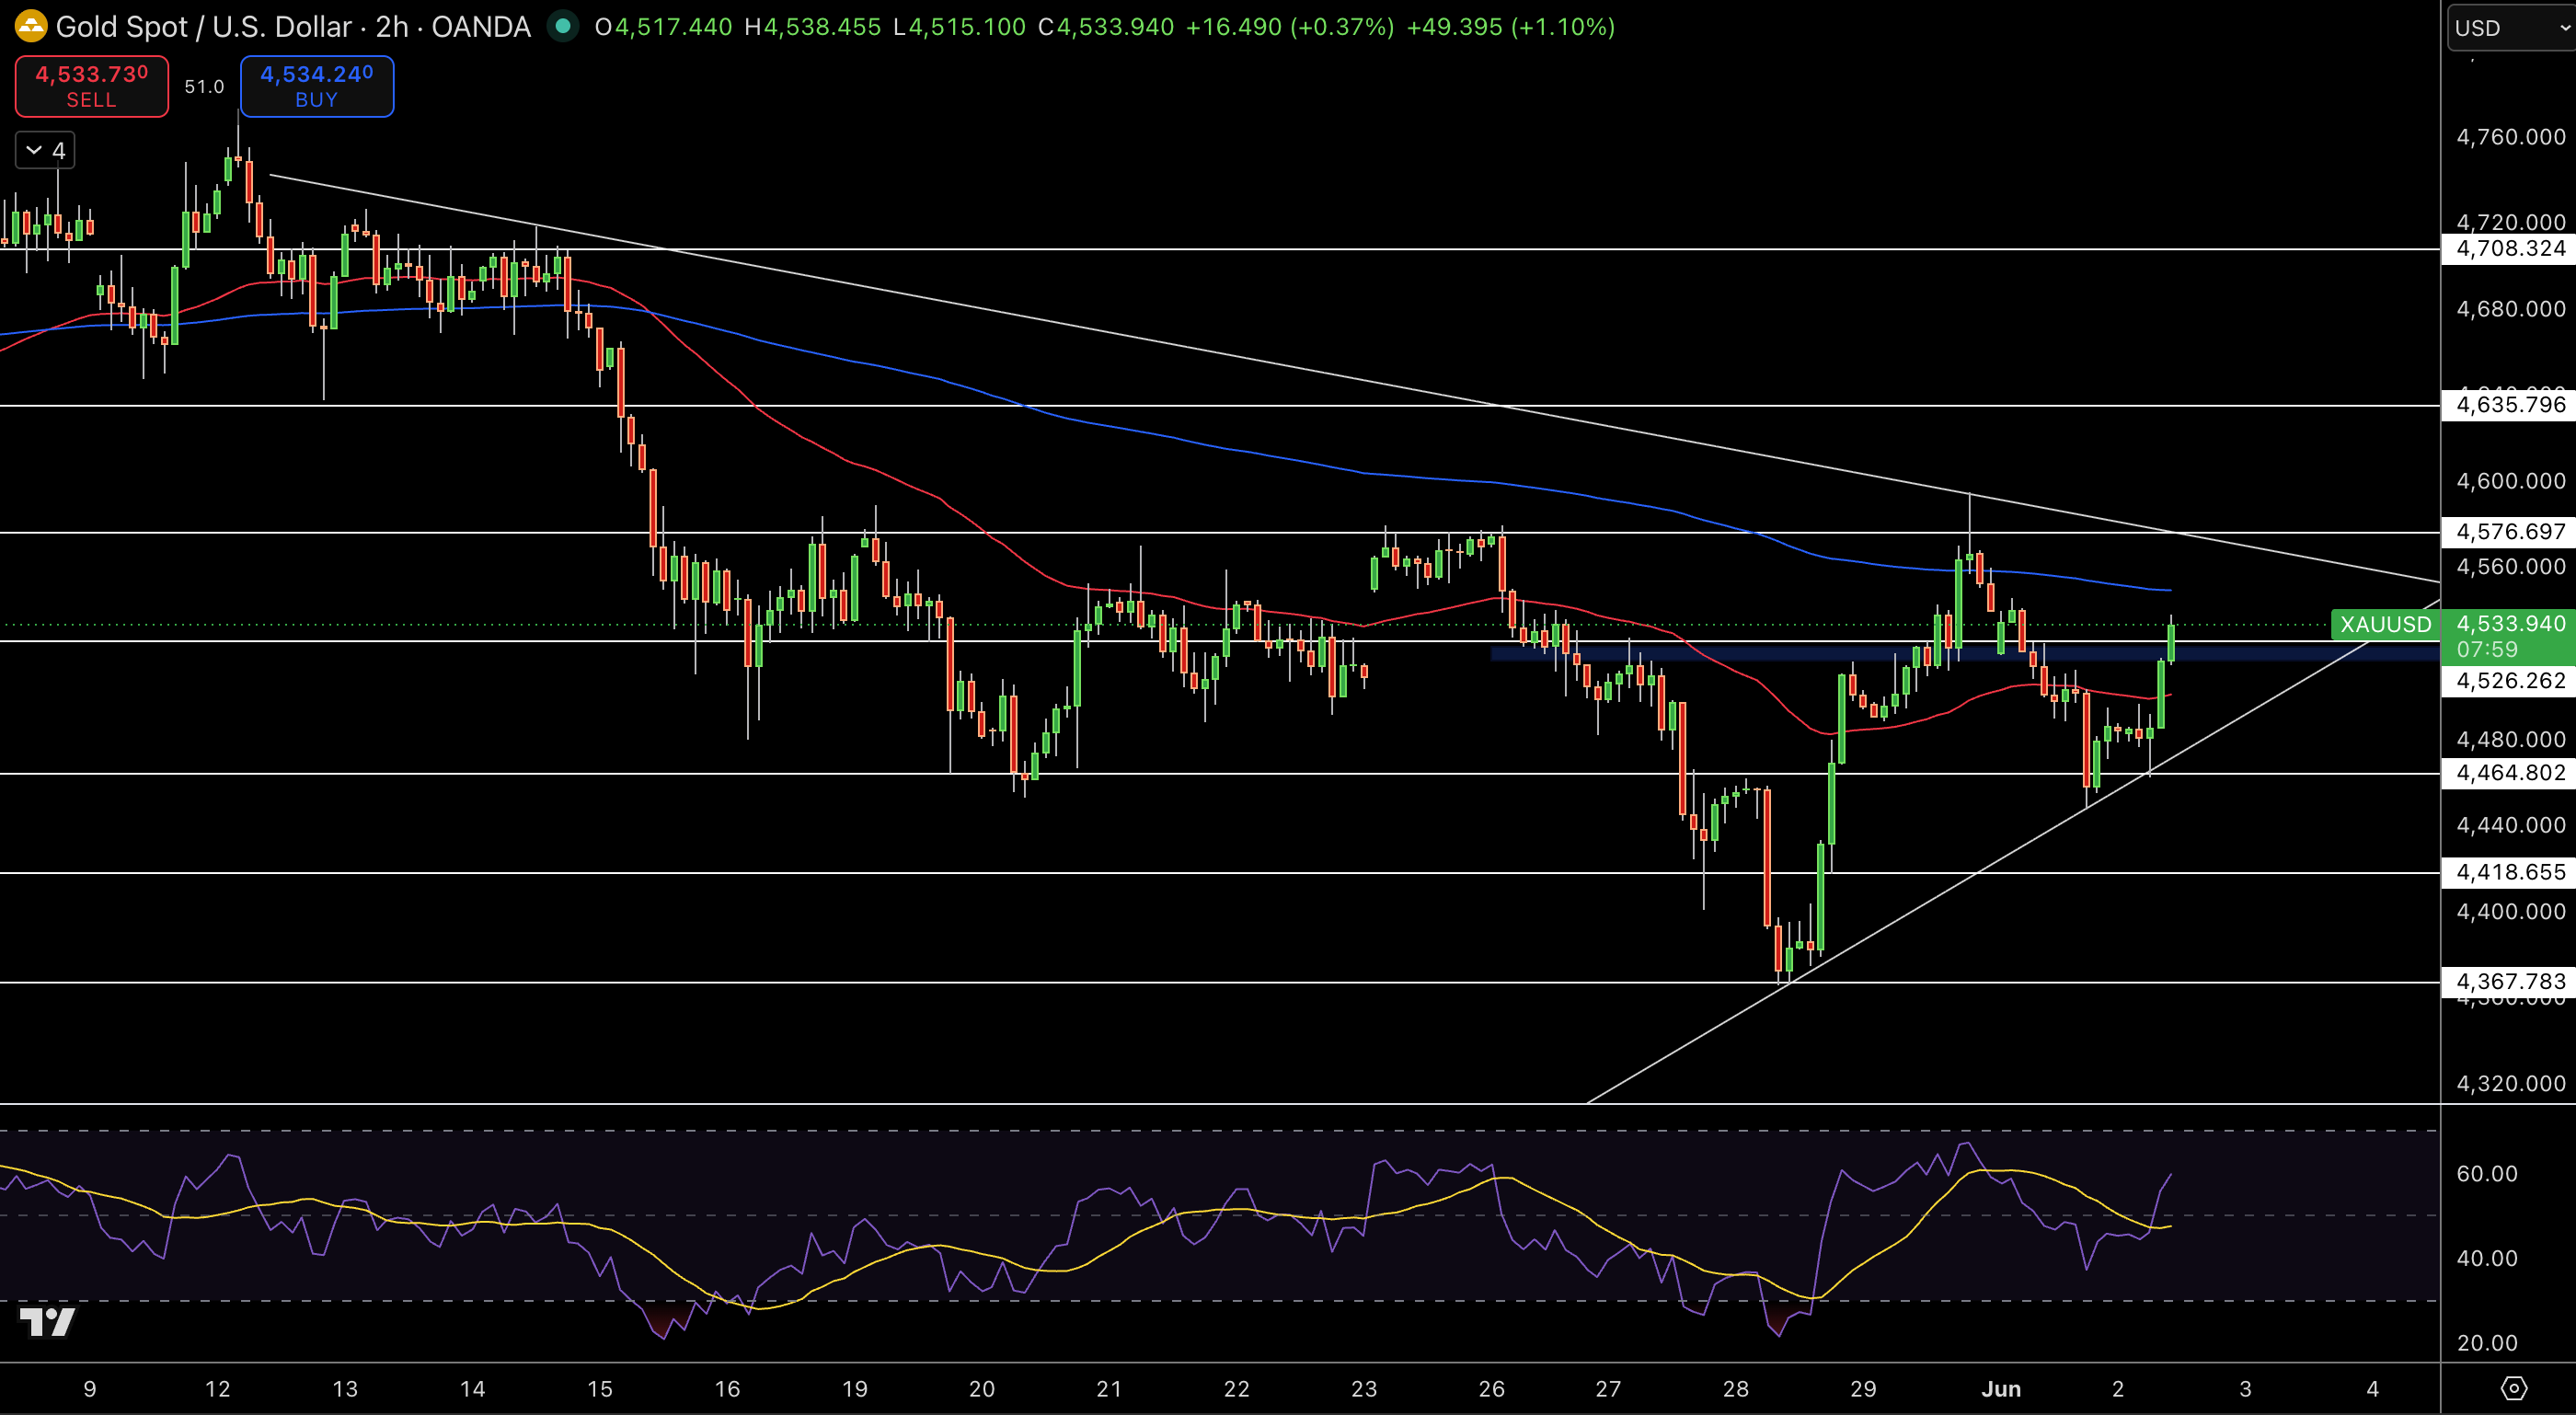2576x1415 pixels.
Task: Click the high price value H4,538.455
Action: point(813,27)
